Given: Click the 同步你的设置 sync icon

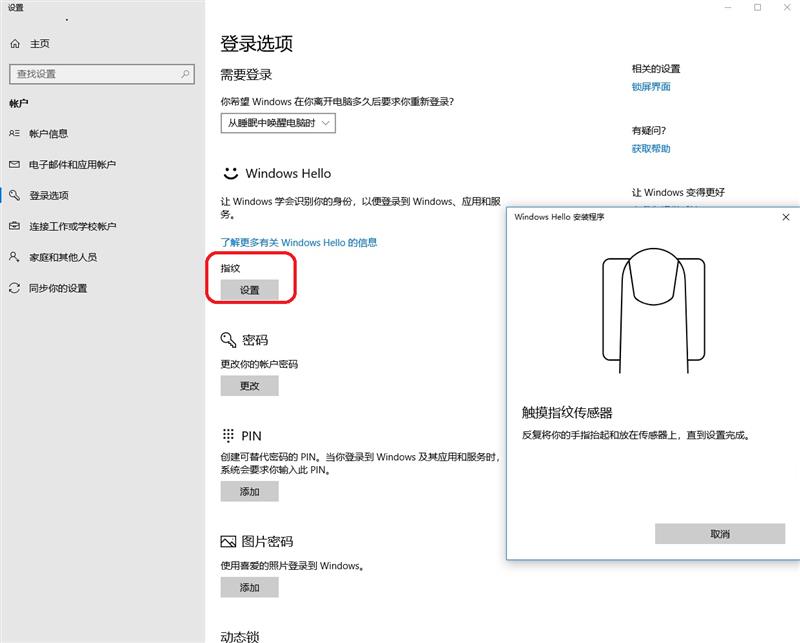Looking at the screenshot, I should pyautogui.click(x=14, y=288).
